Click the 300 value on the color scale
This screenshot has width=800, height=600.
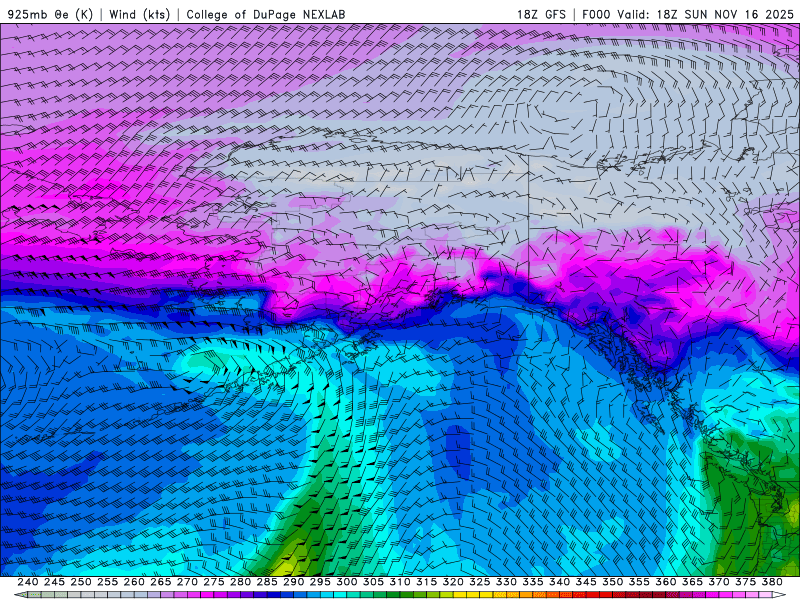(347, 582)
